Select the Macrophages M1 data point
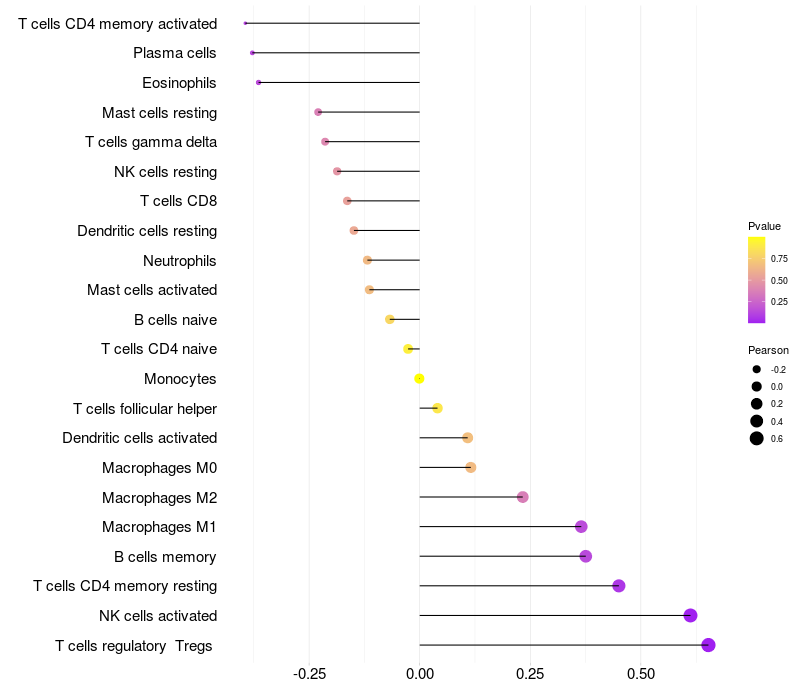 tap(581, 527)
